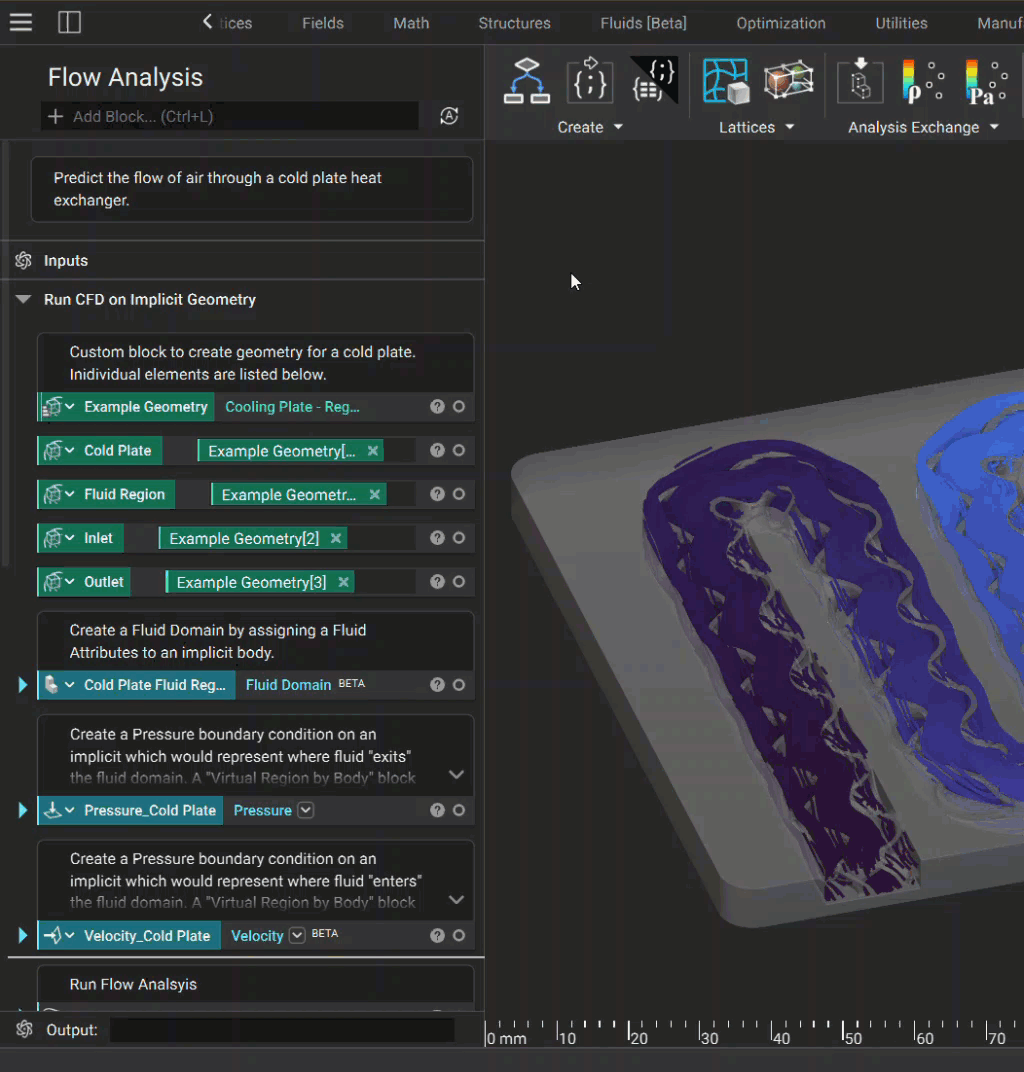This screenshot has width=1024, height=1072.
Task: Open help for the Inlet block
Action: click(437, 538)
